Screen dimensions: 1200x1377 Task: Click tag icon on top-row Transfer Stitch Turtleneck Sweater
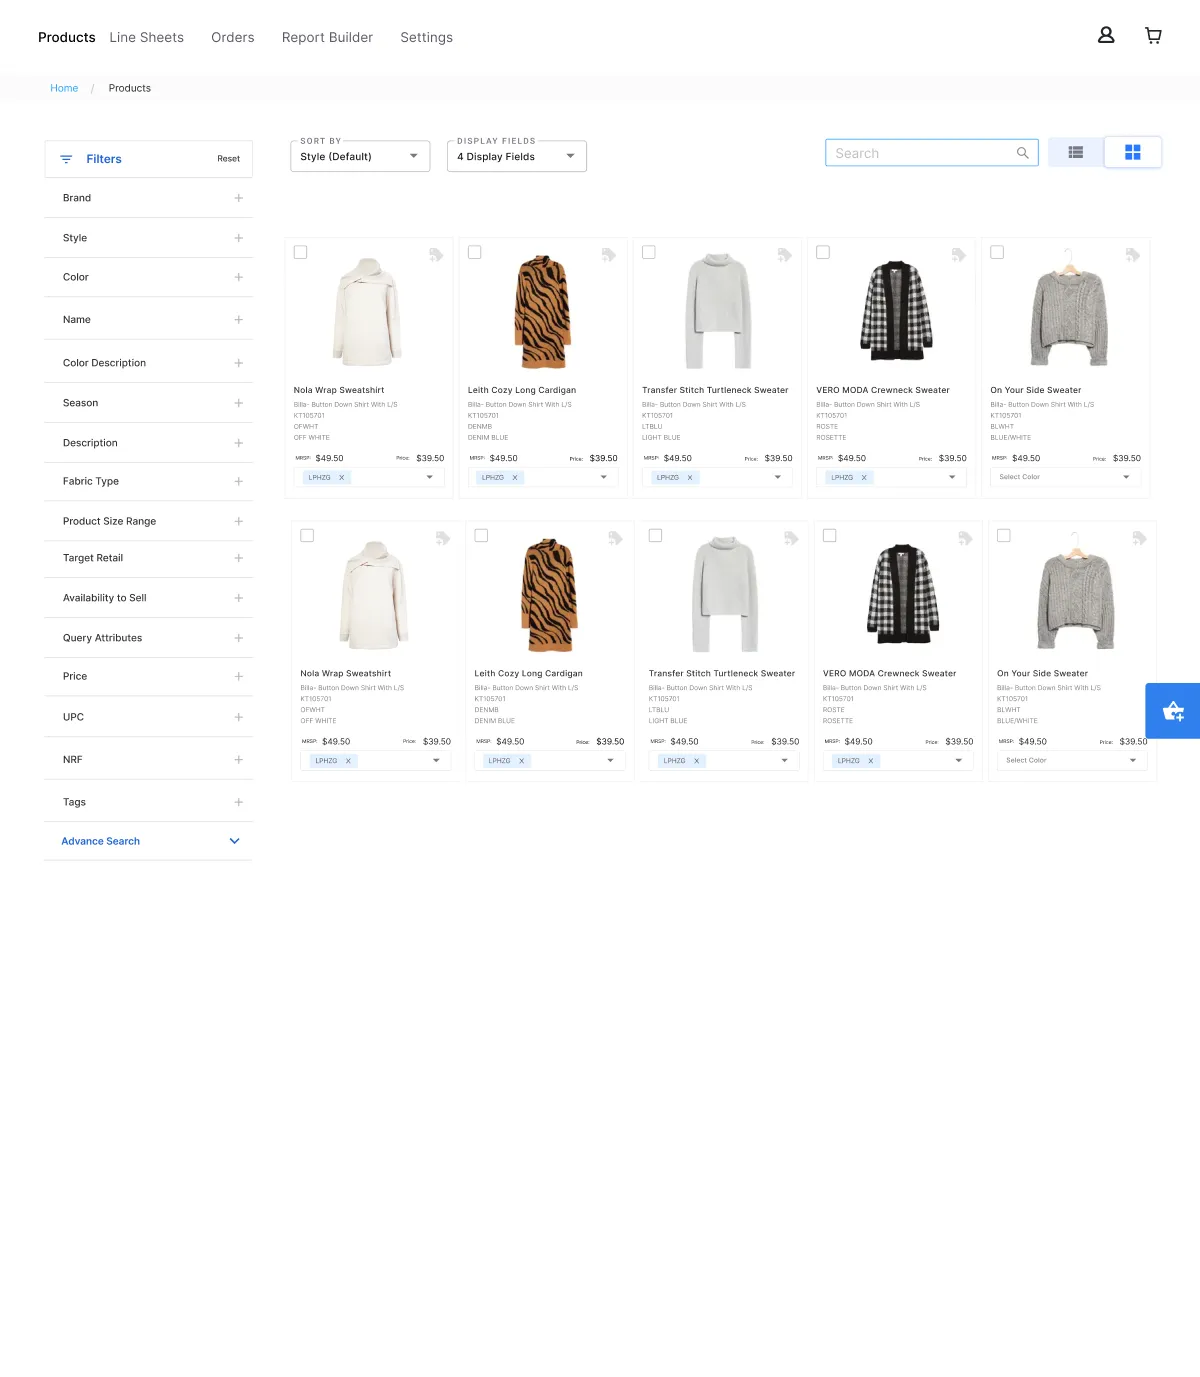click(x=784, y=255)
